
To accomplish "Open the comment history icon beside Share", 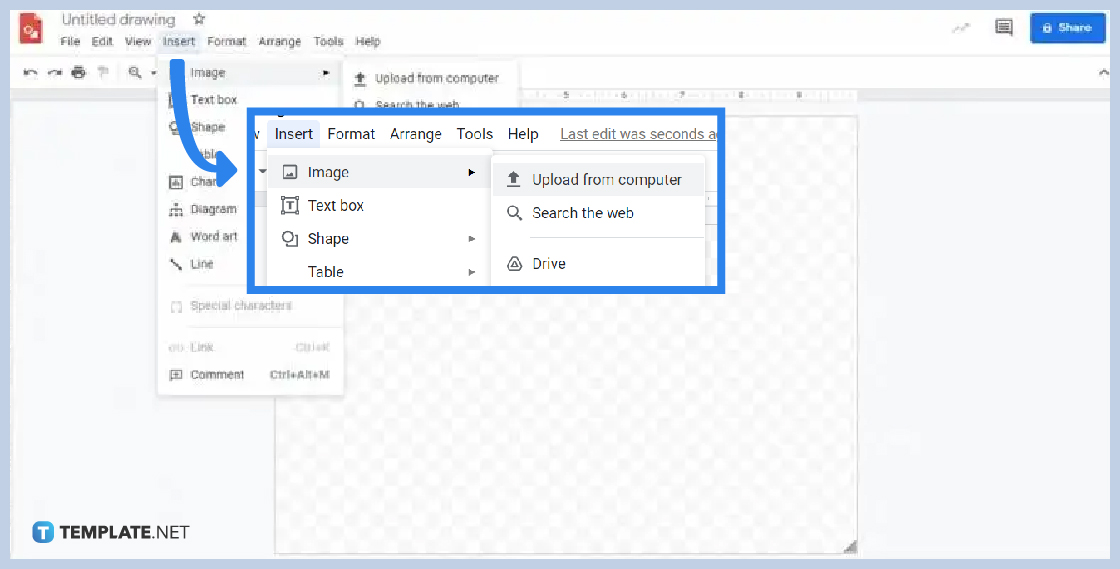I will [x=1004, y=28].
